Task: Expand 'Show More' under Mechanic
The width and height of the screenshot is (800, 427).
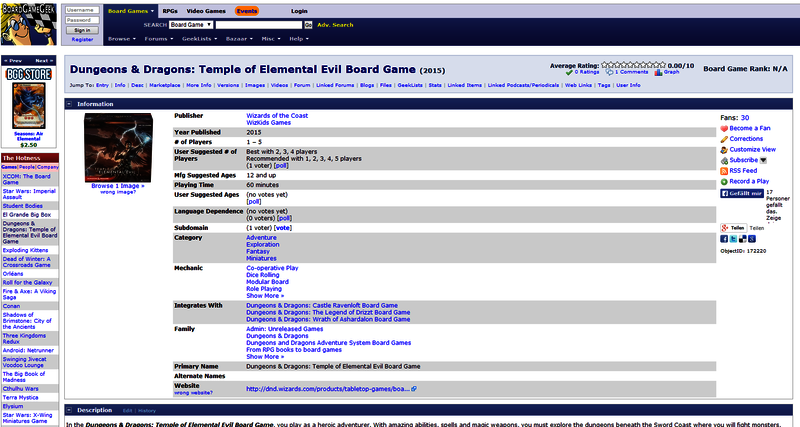Action: 265,296
